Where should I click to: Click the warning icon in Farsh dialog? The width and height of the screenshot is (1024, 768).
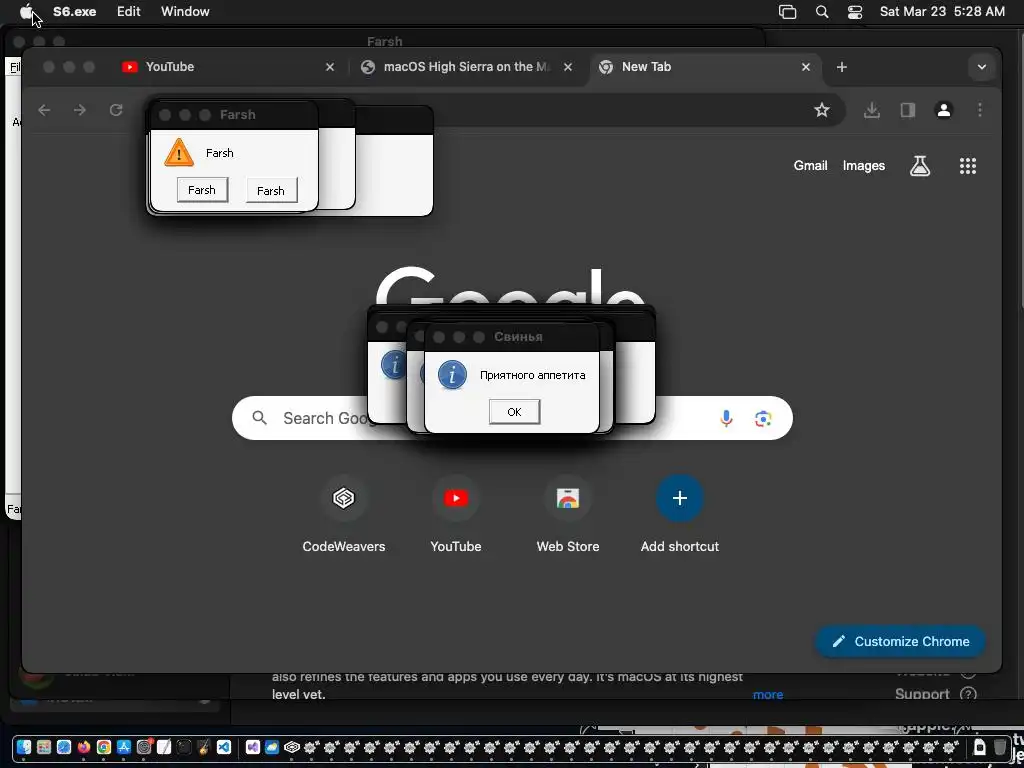(x=179, y=153)
